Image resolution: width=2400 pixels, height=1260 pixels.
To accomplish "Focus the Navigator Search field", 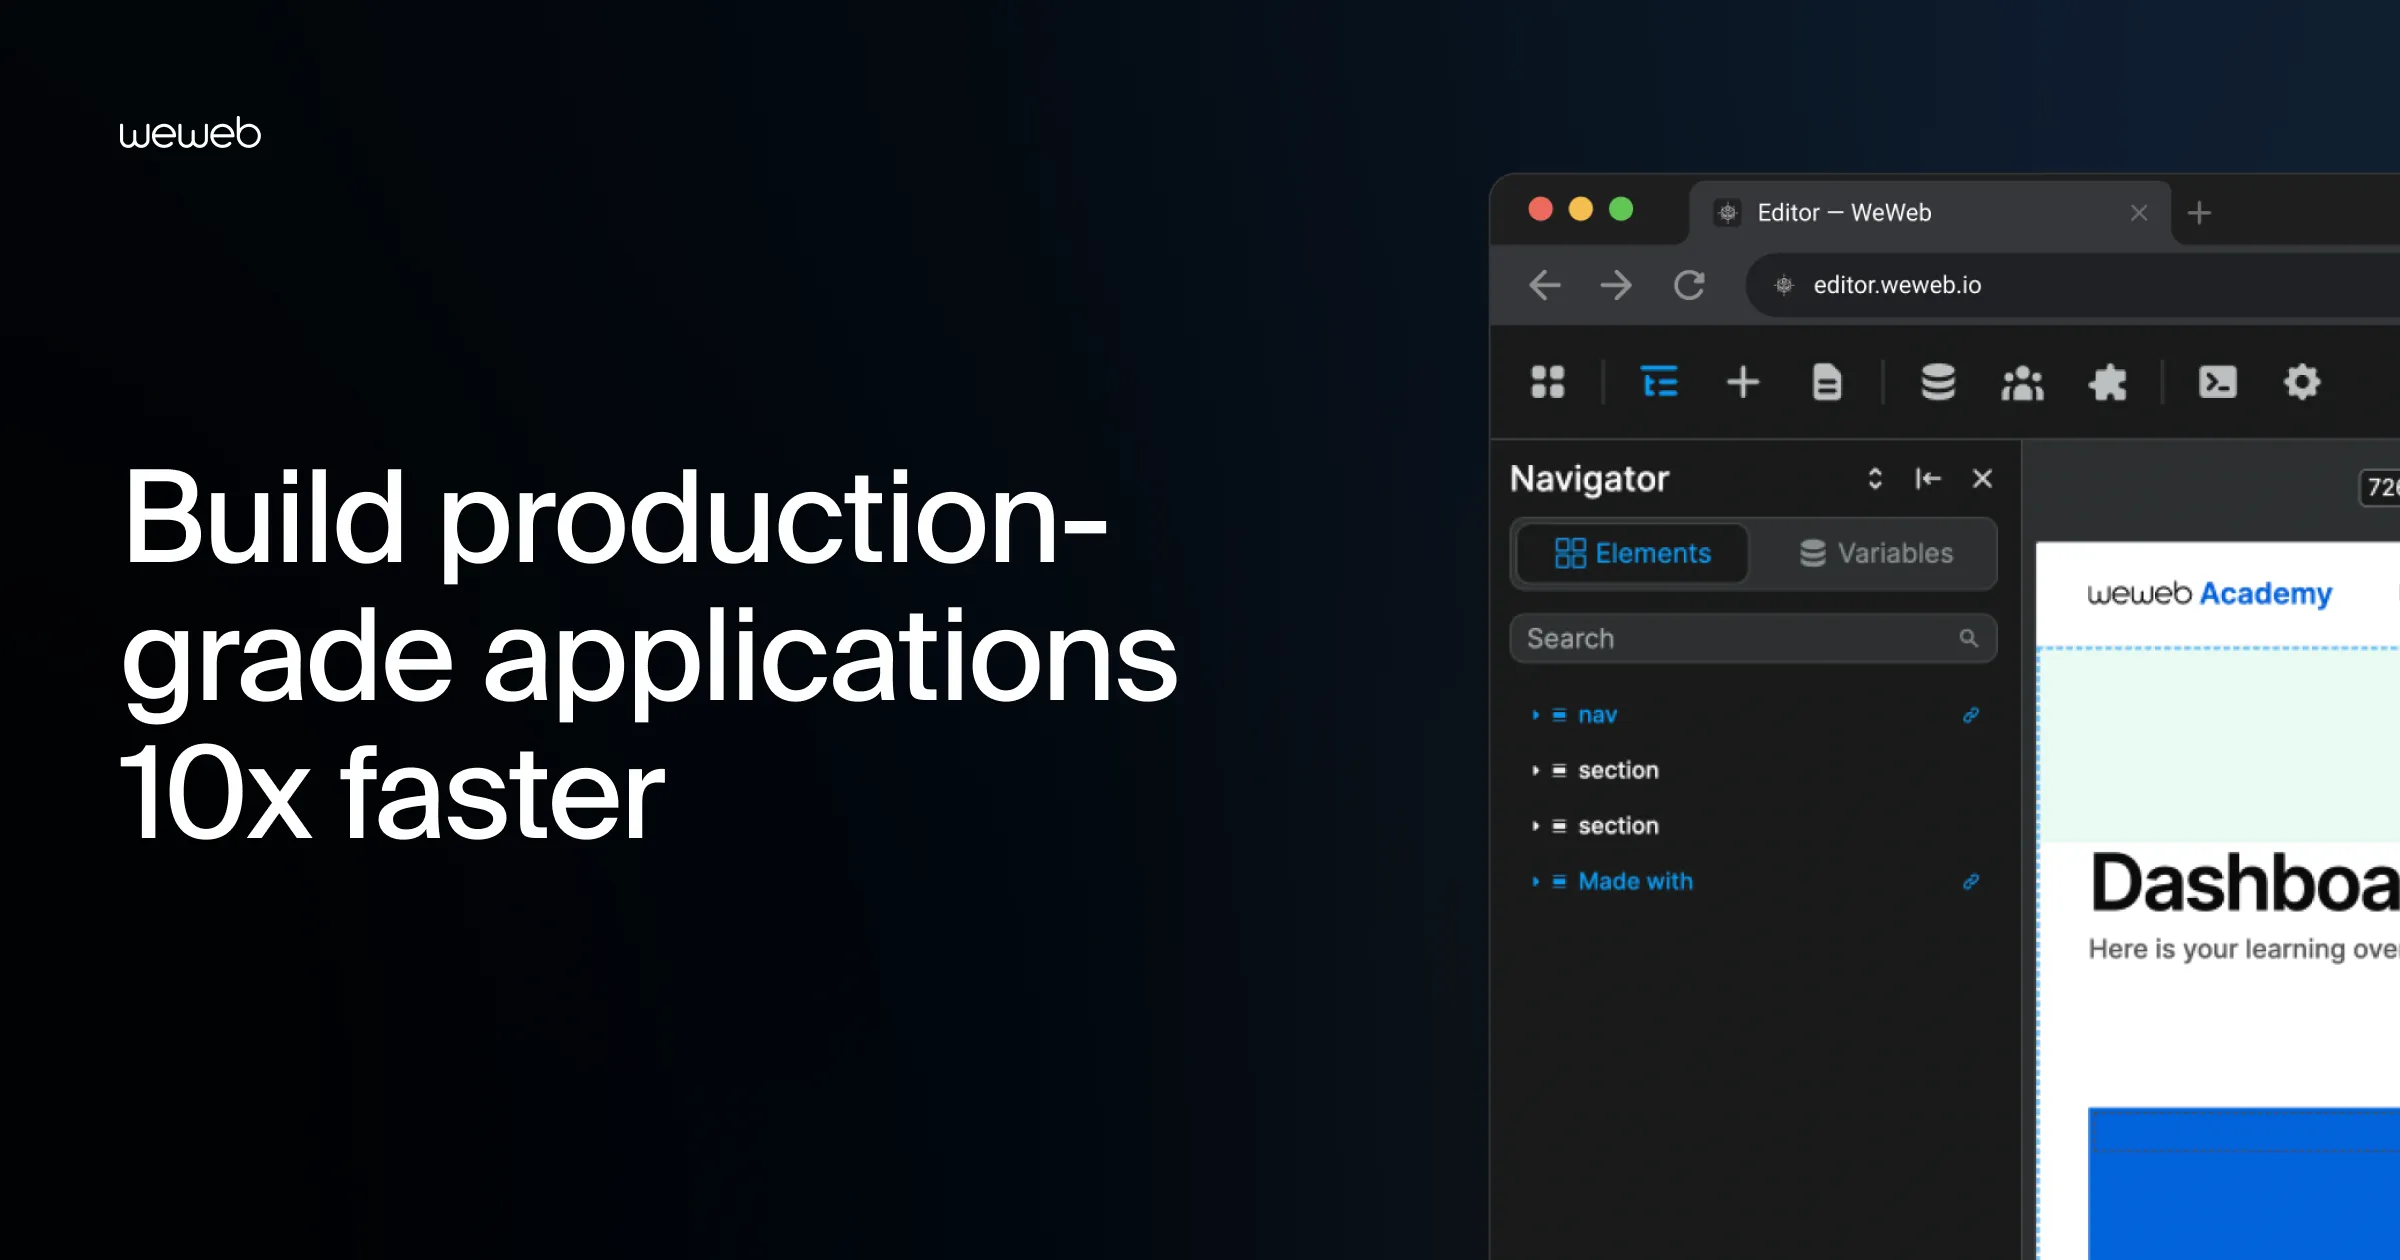I will [x=1753, y=638].
